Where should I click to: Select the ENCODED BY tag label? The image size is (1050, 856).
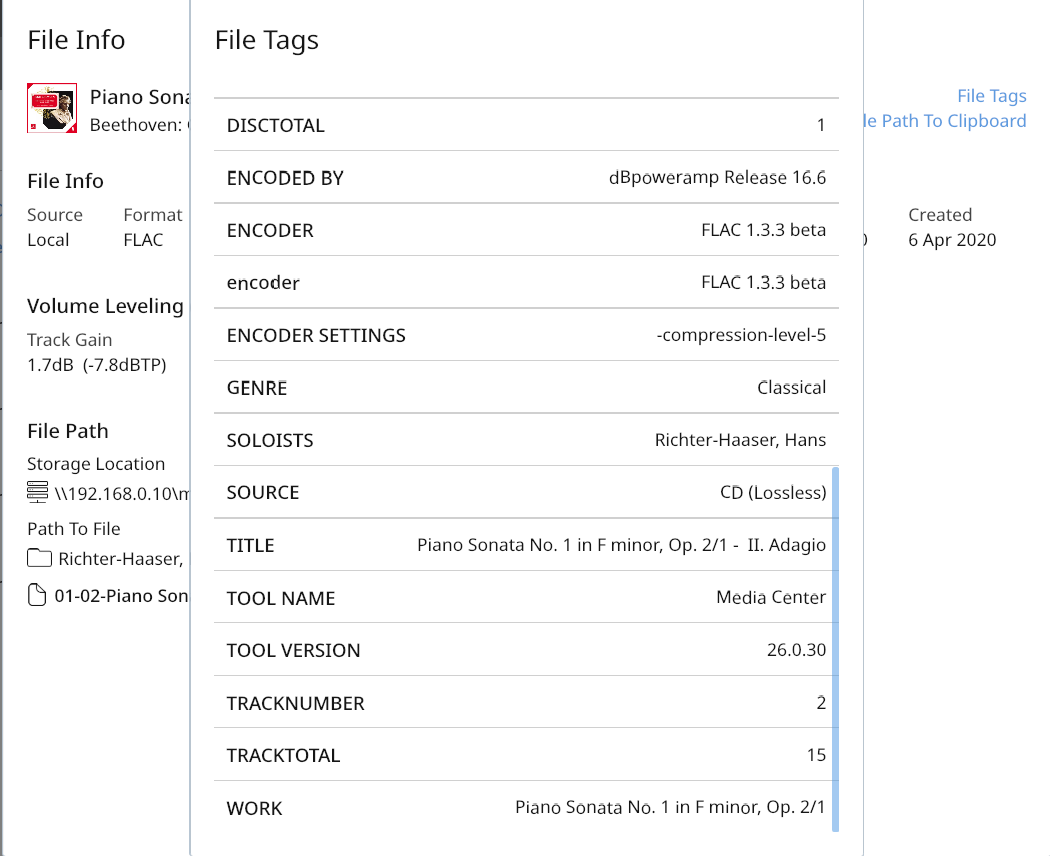tap(285, 178)
